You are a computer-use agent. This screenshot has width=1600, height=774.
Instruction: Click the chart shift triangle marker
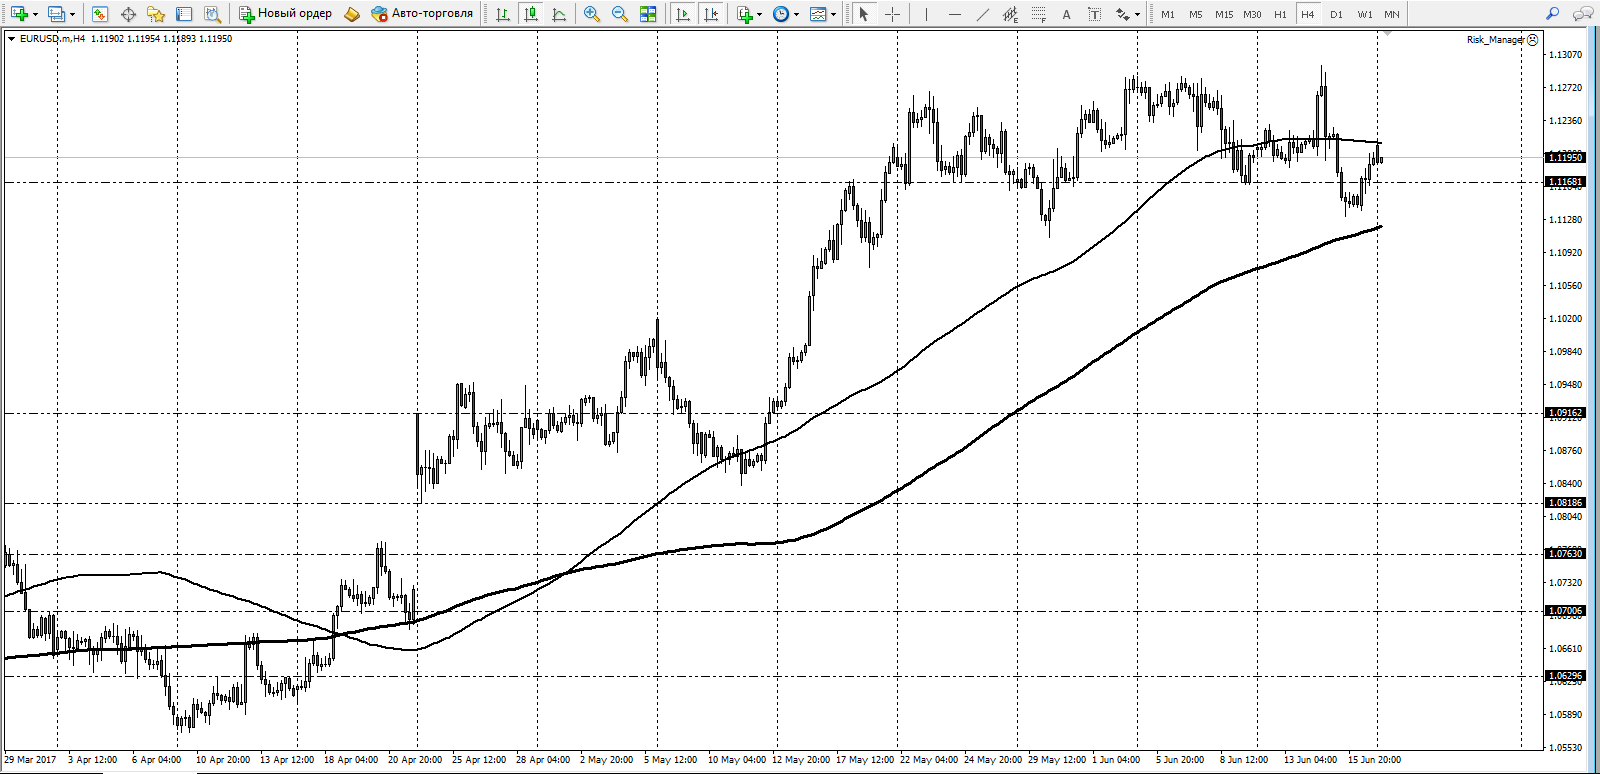[x=1386, y=34]
